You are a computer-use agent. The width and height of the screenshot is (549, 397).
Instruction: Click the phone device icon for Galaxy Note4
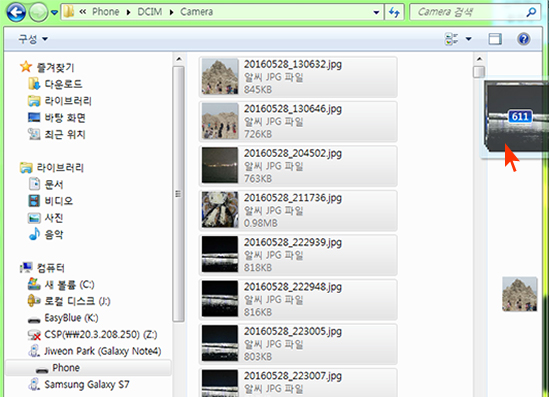[x=34, y=351]
